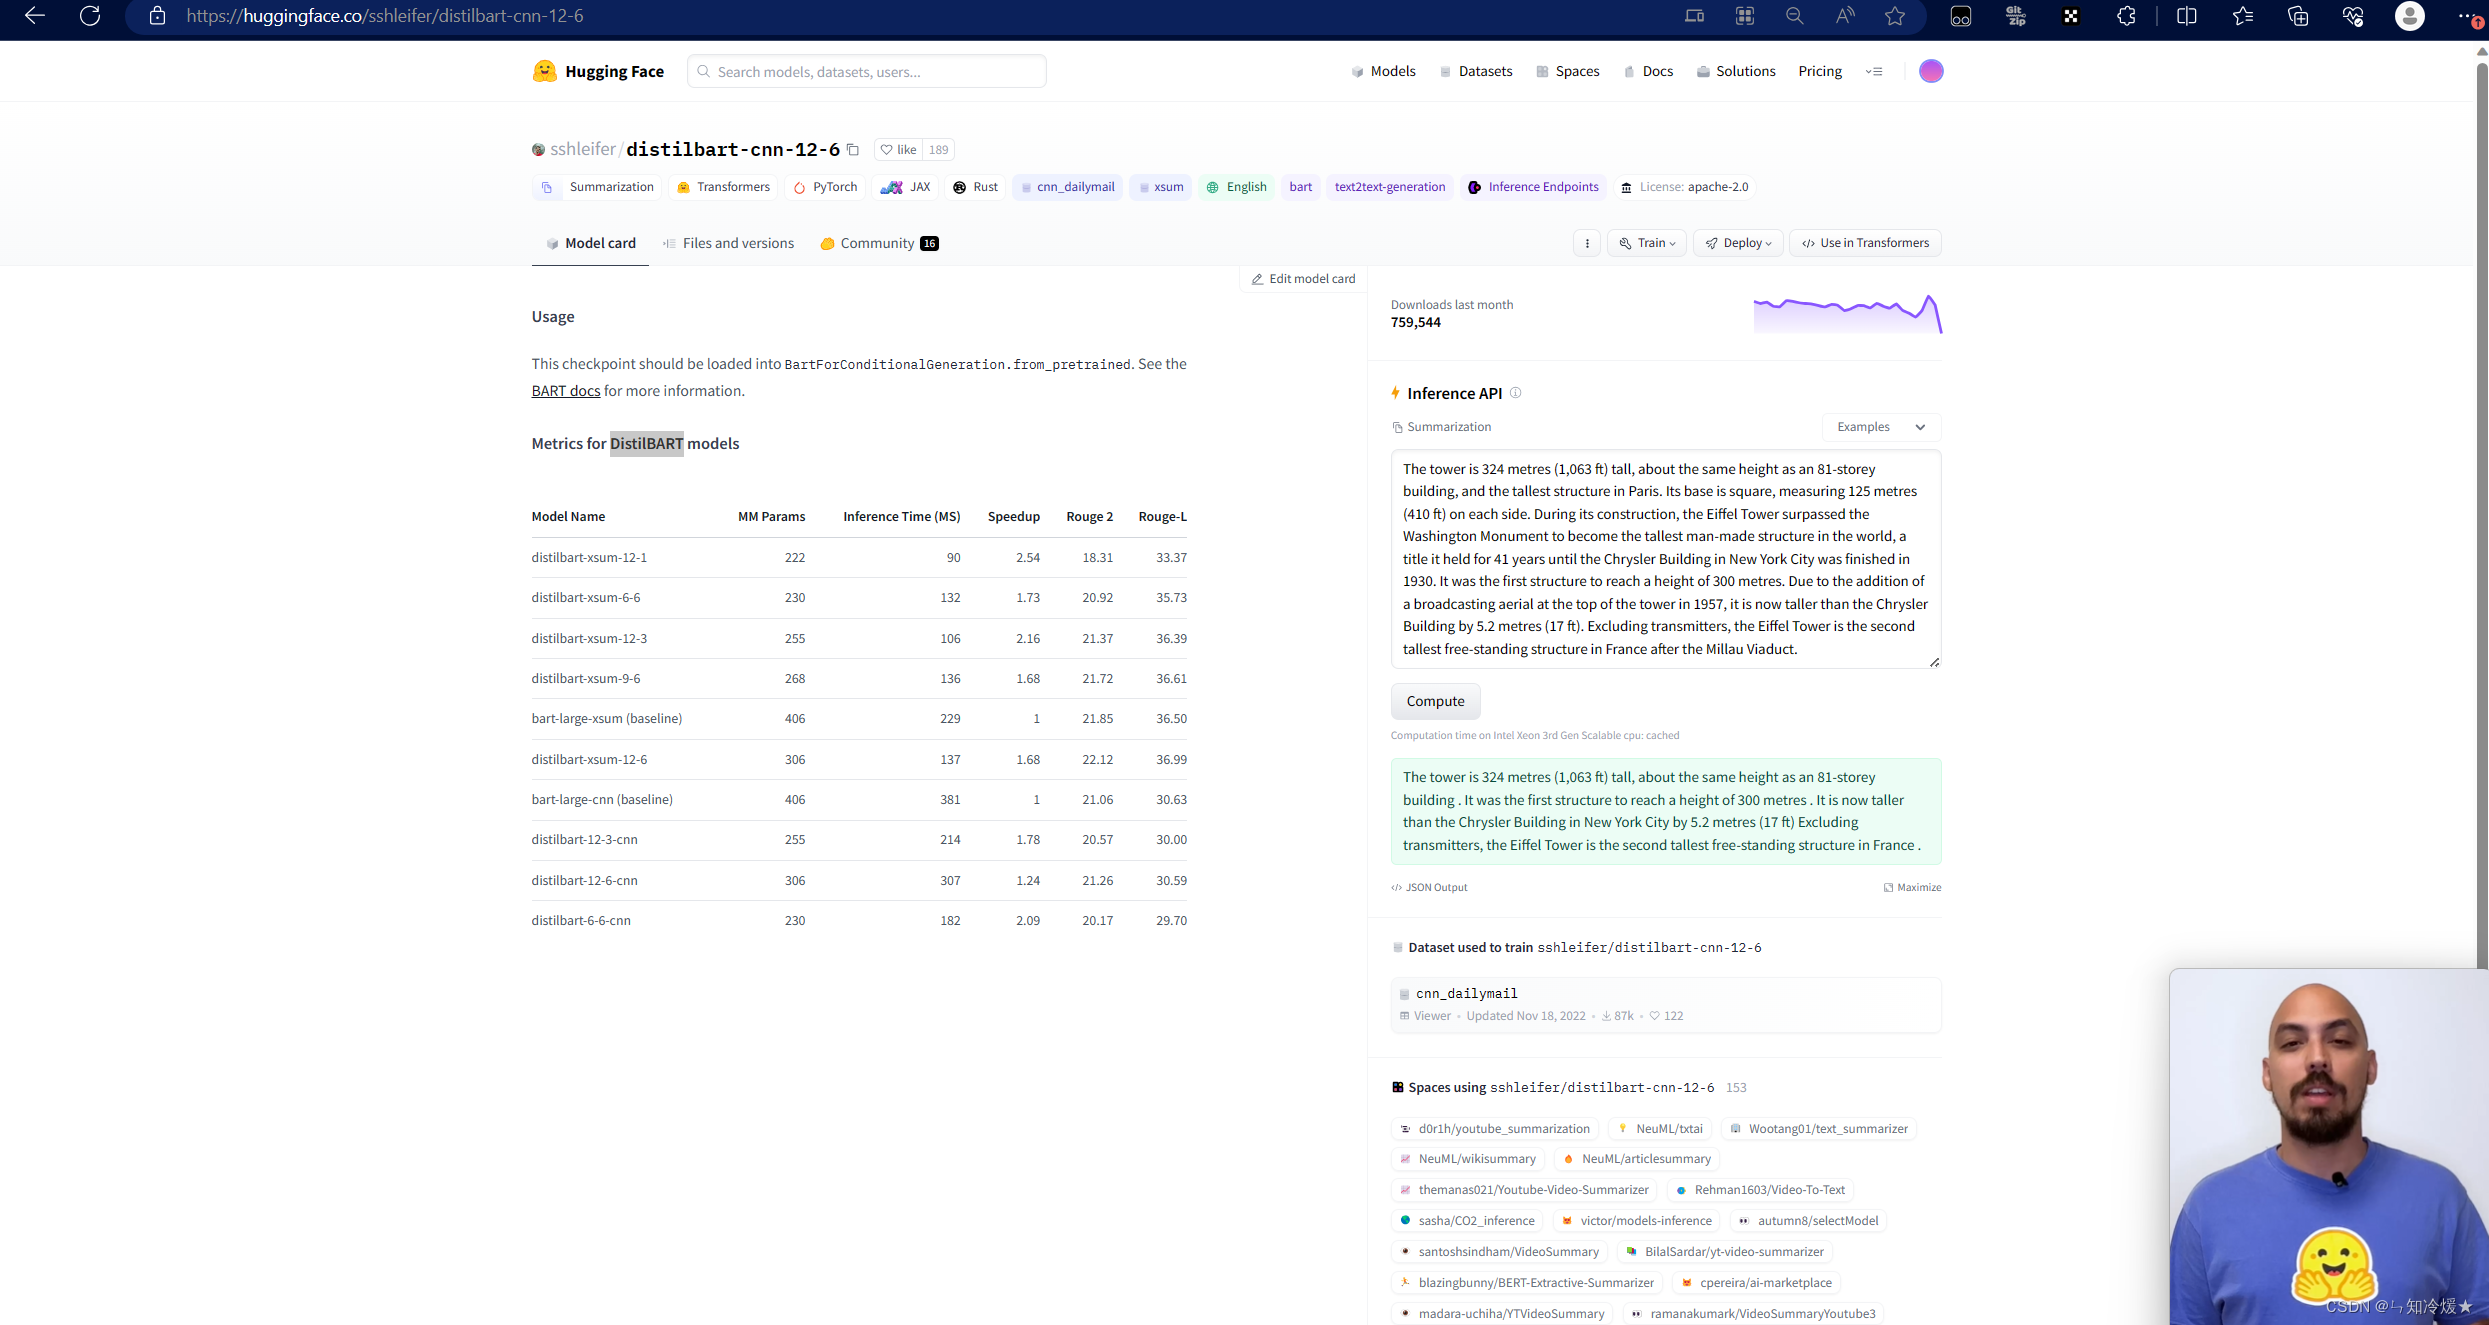Open the BART docs link

click(565, 391)
